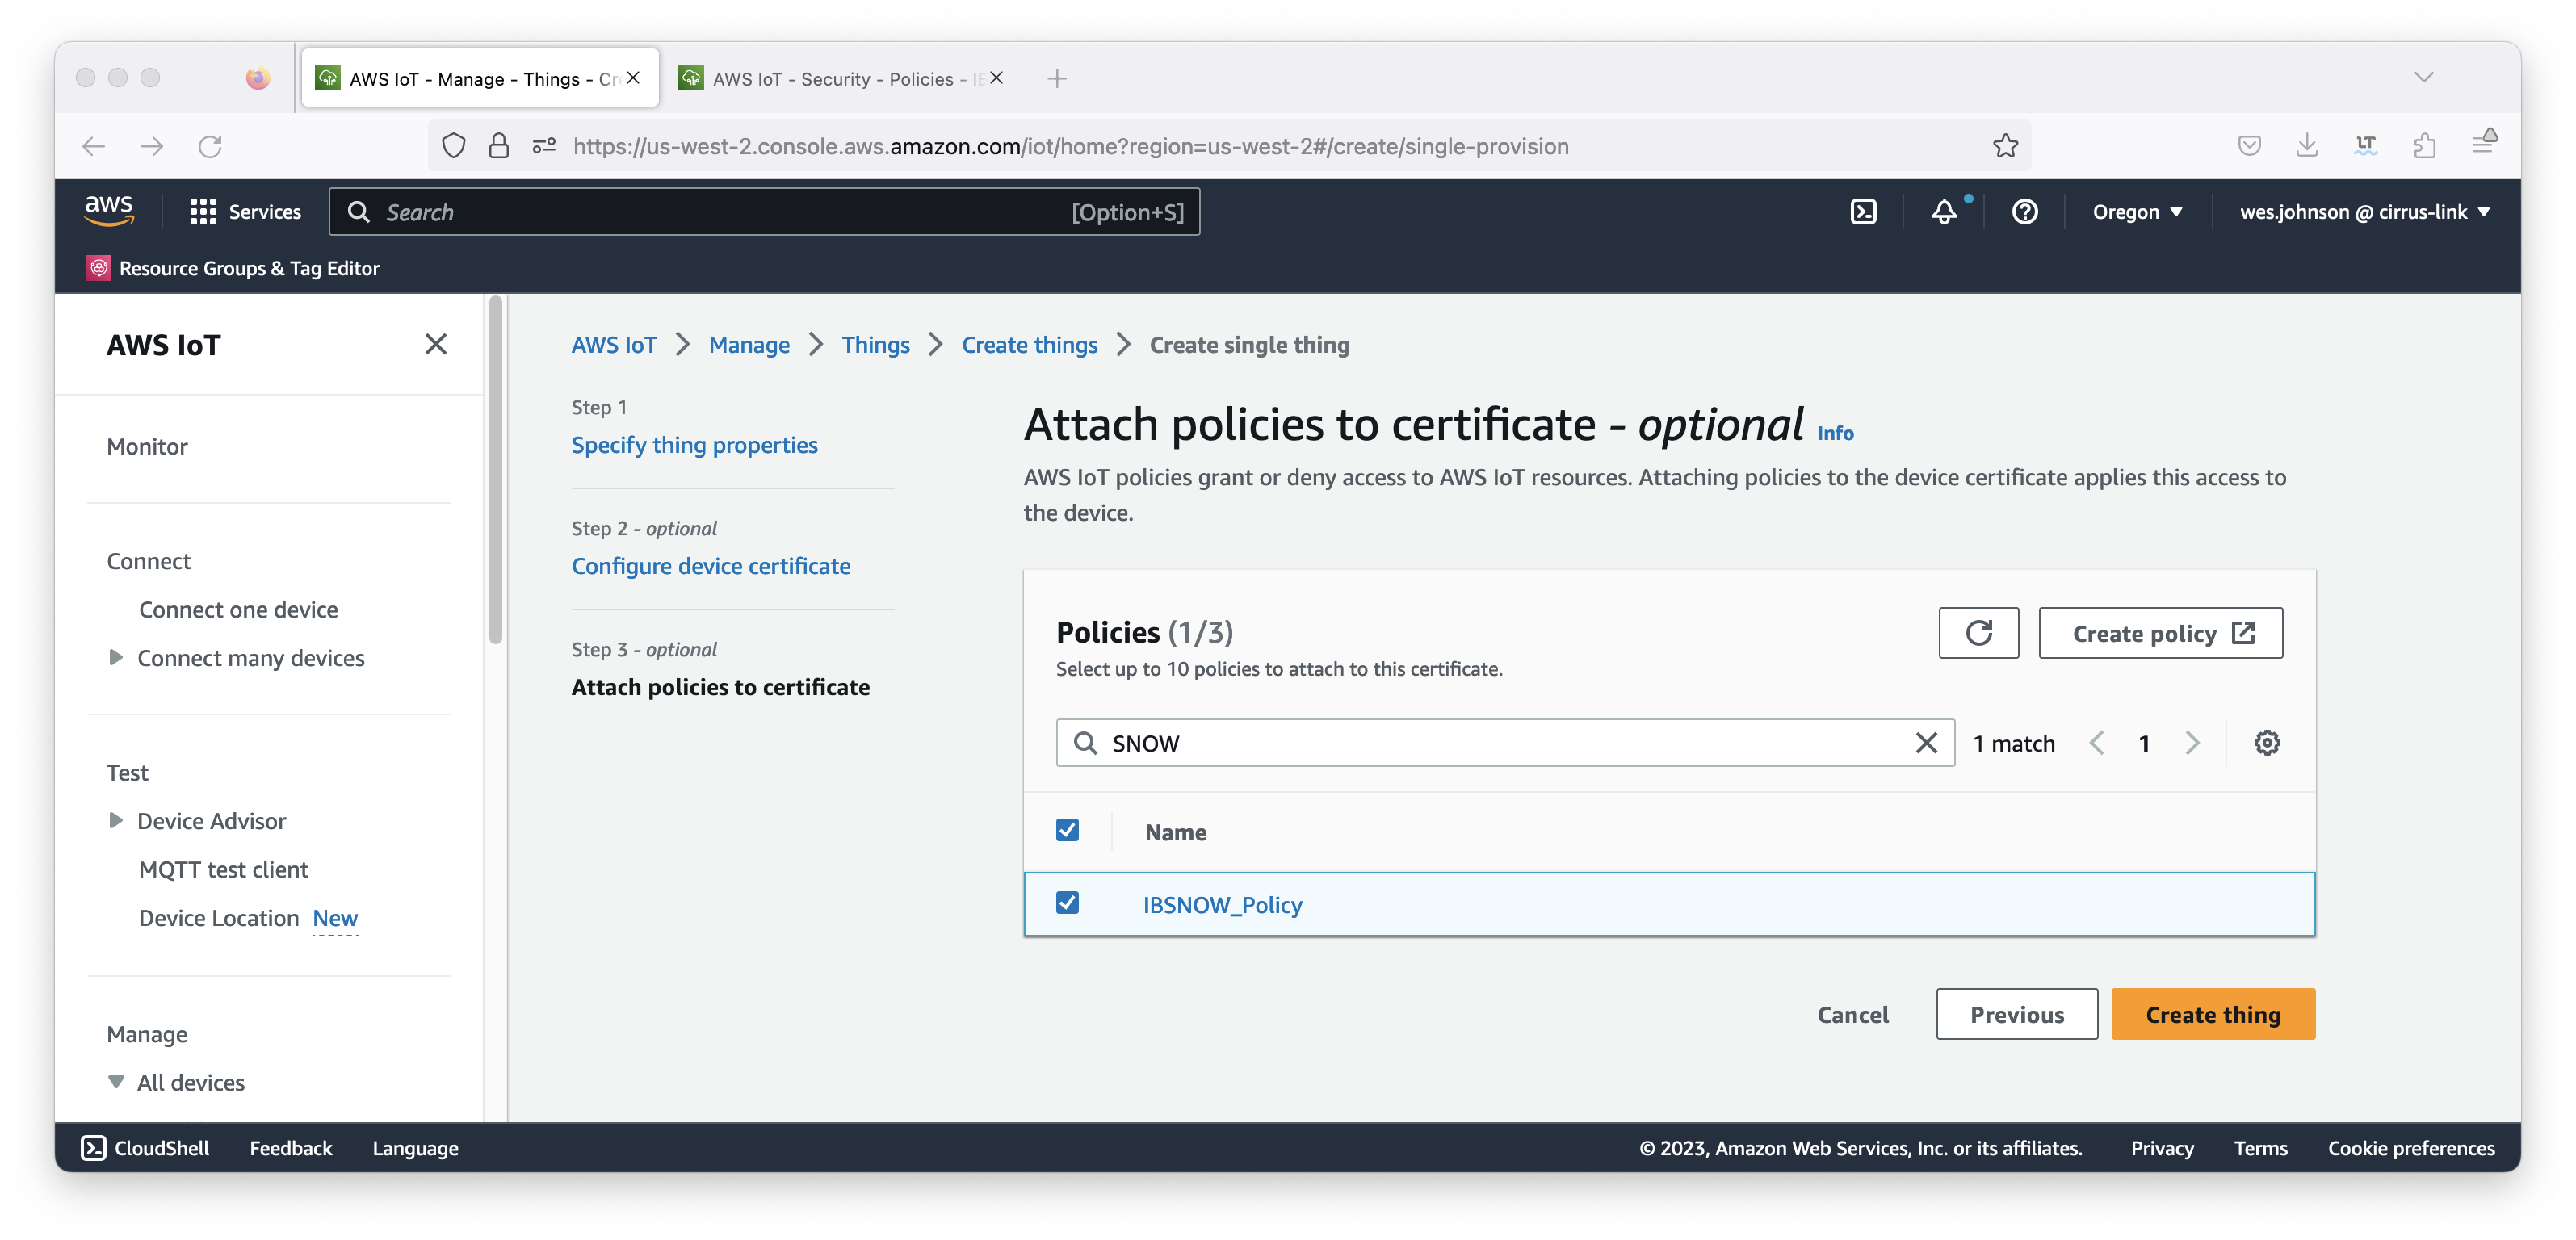
Task: Clear the SNOW filter text
Action: pyautogui.click(x=1926, y=743)
